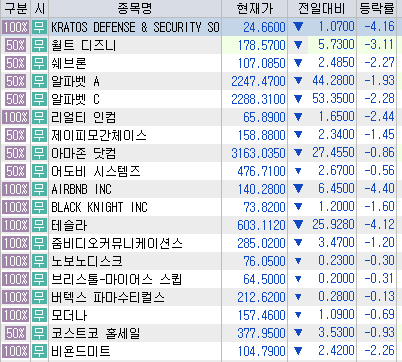Screen dimensions: 402x362
Task: Click the current price 178.5700
Action: pos(262,45)
